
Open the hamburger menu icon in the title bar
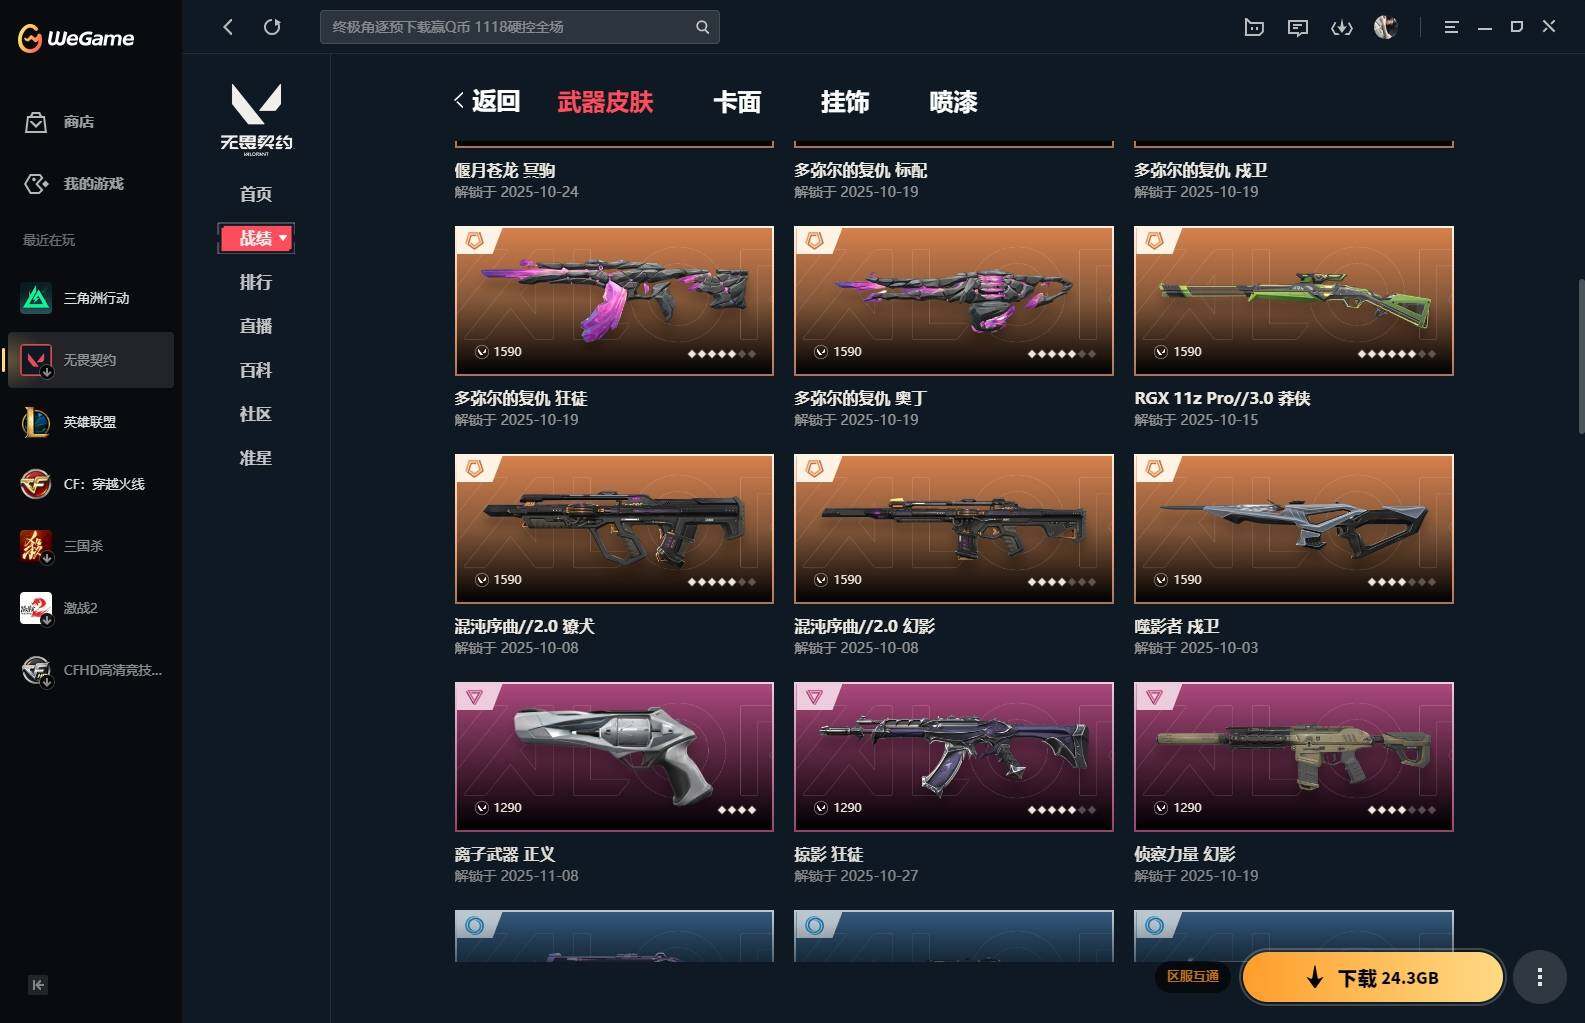click(1451, 27)
